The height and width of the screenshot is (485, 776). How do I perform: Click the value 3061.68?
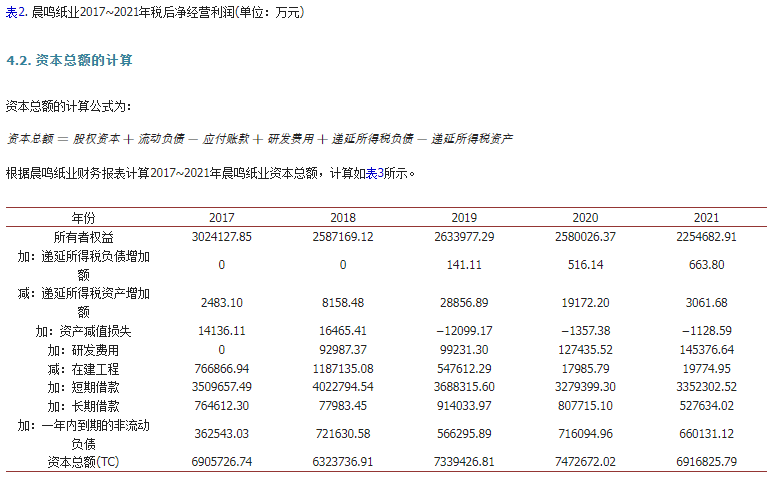click(x=707, y=302)
